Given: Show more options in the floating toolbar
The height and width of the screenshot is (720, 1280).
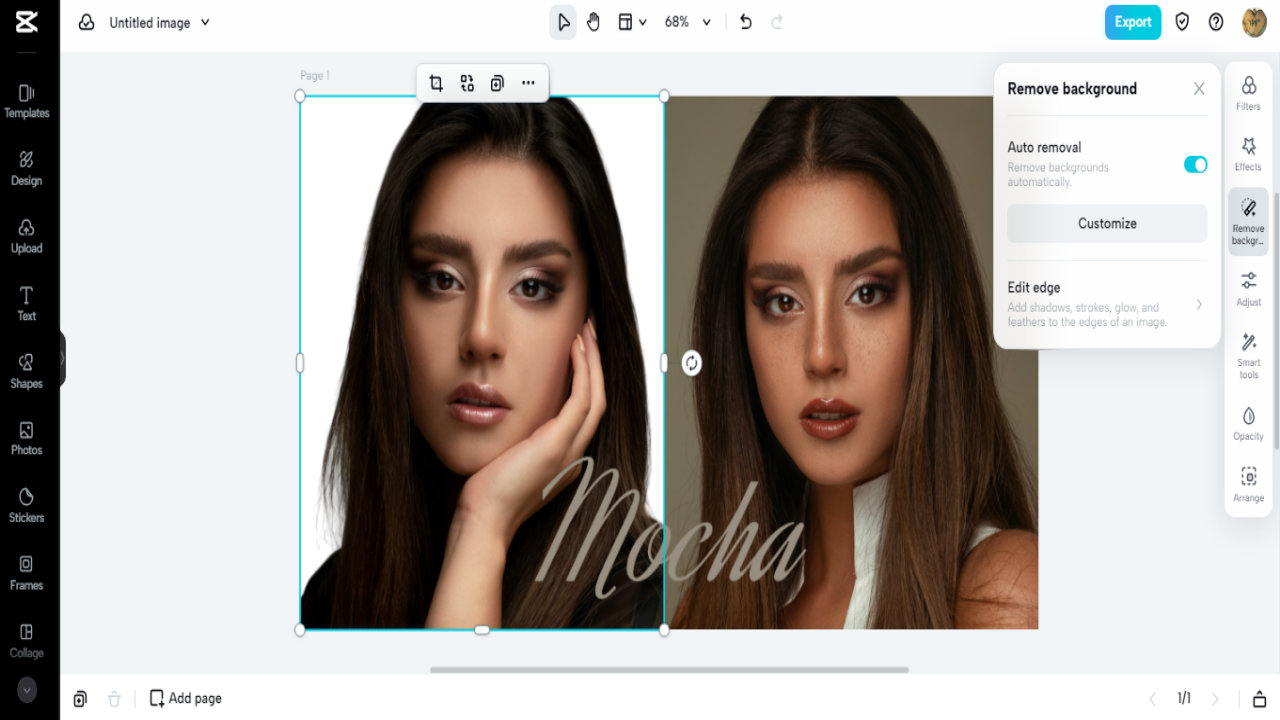Looking at the screenshot, I should (x=528, y=83).
